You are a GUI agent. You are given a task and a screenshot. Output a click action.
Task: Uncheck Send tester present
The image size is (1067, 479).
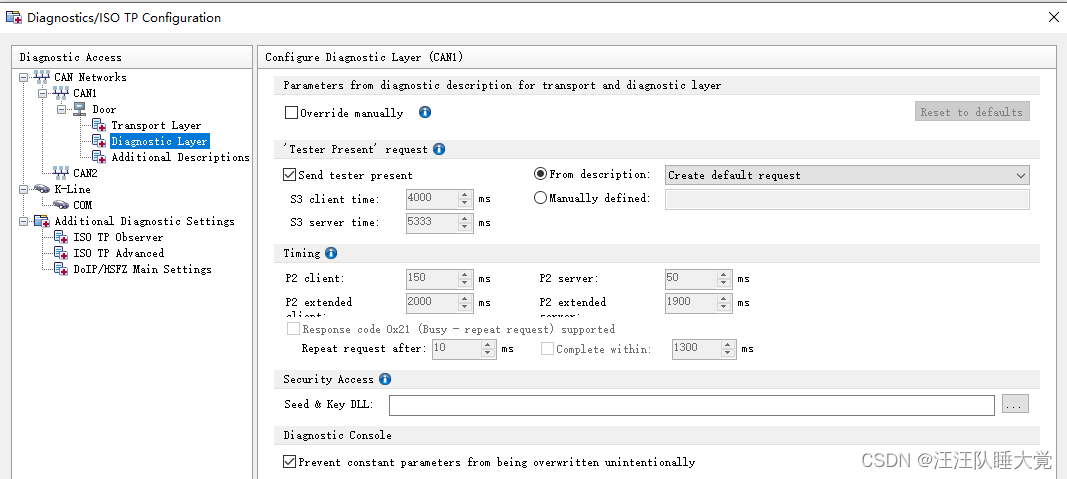click(290, 175)
